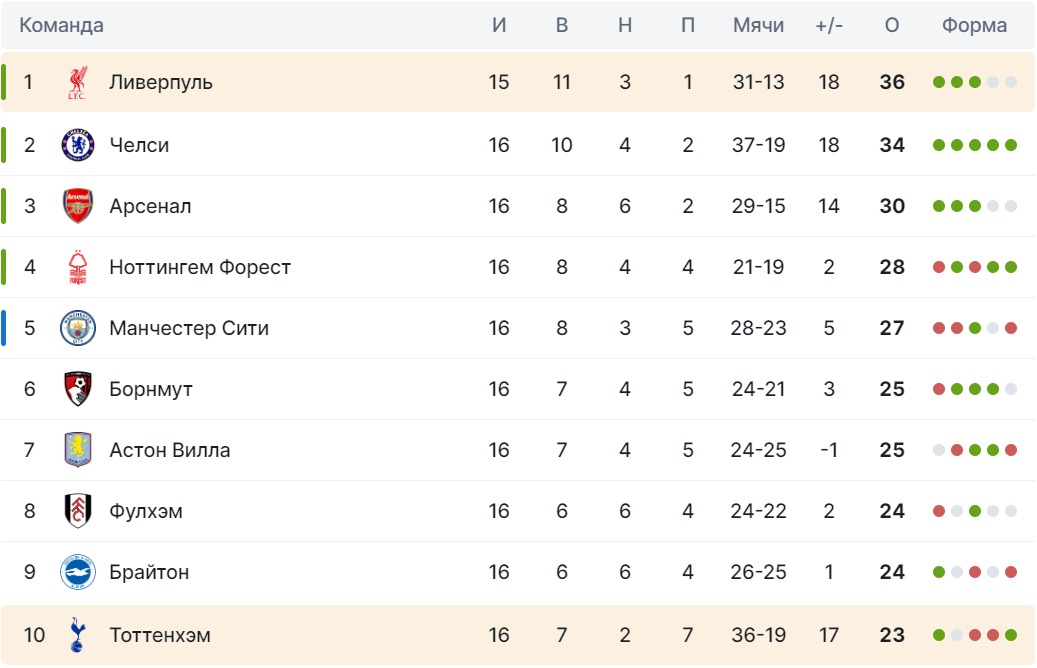Sort table by Мячи column header
The height and width of the screenshot is (668, 1037).
(x=759, y=25)
